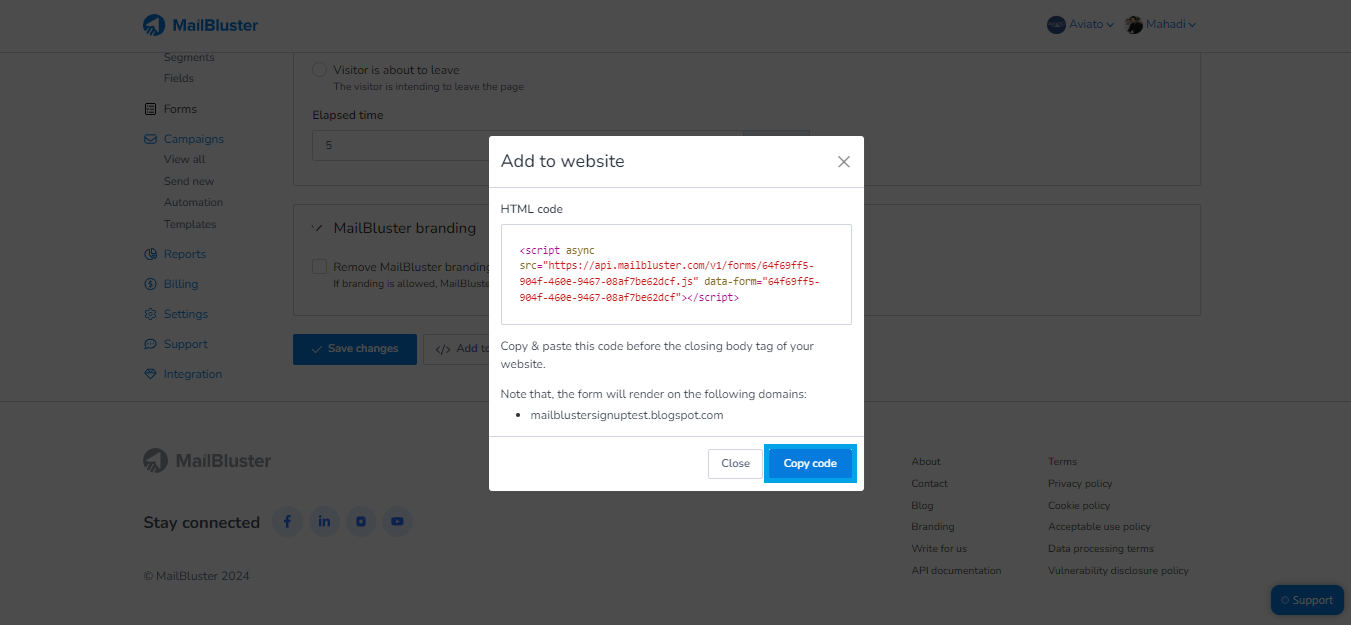This screenshot has height=625, width=1351.
Task: Open Segments in the sidebar
Action: coord(189,57)
